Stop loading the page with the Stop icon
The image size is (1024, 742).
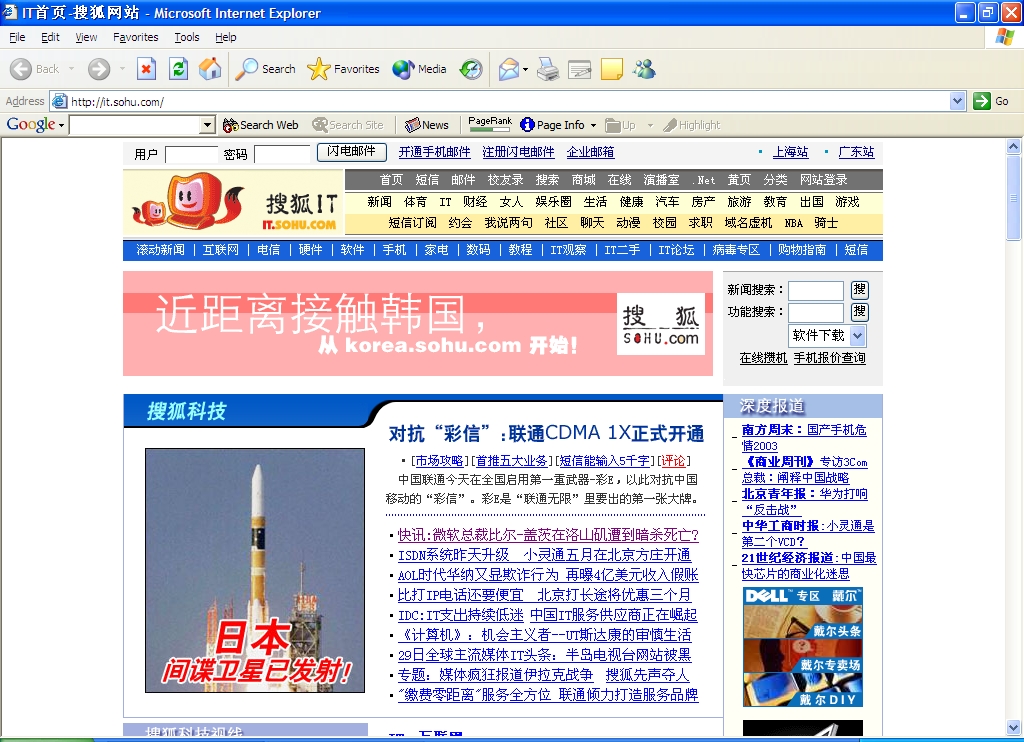(146, 69)
